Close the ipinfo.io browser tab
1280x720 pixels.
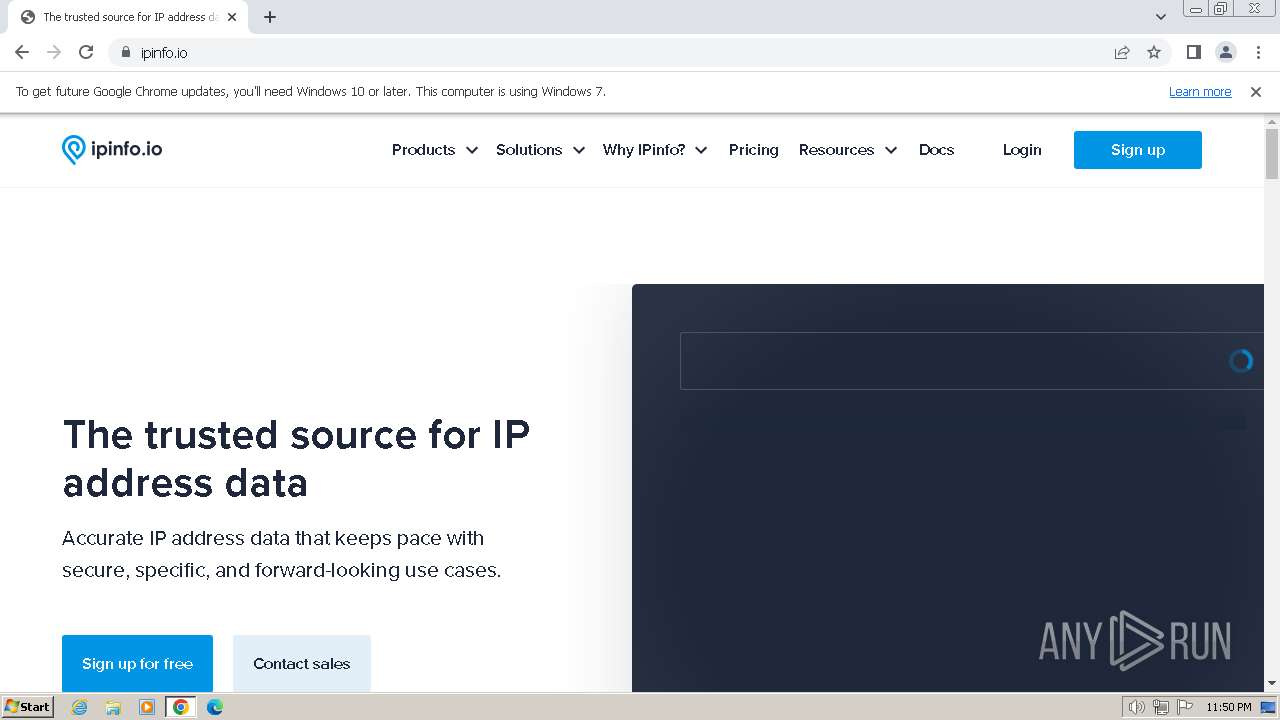tap(232, 17)
